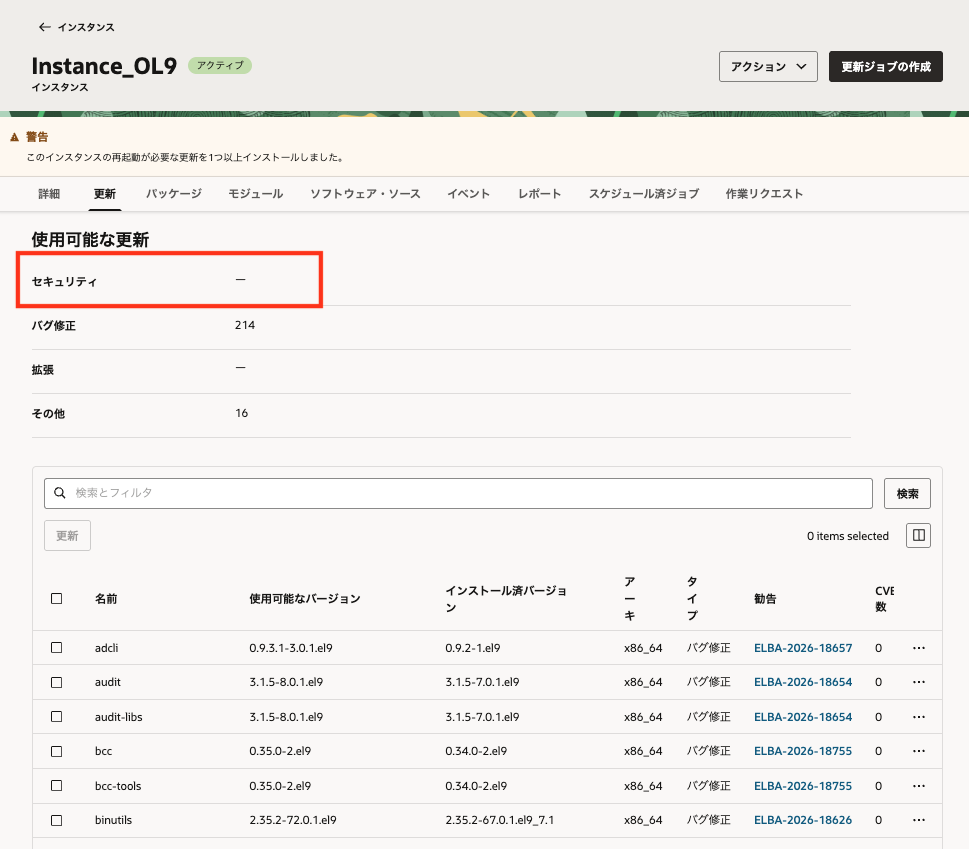Open the three-dot menu for binutils row
This screenshot has width=969, height=849.
pyautogui.click(x=919, y=820)
